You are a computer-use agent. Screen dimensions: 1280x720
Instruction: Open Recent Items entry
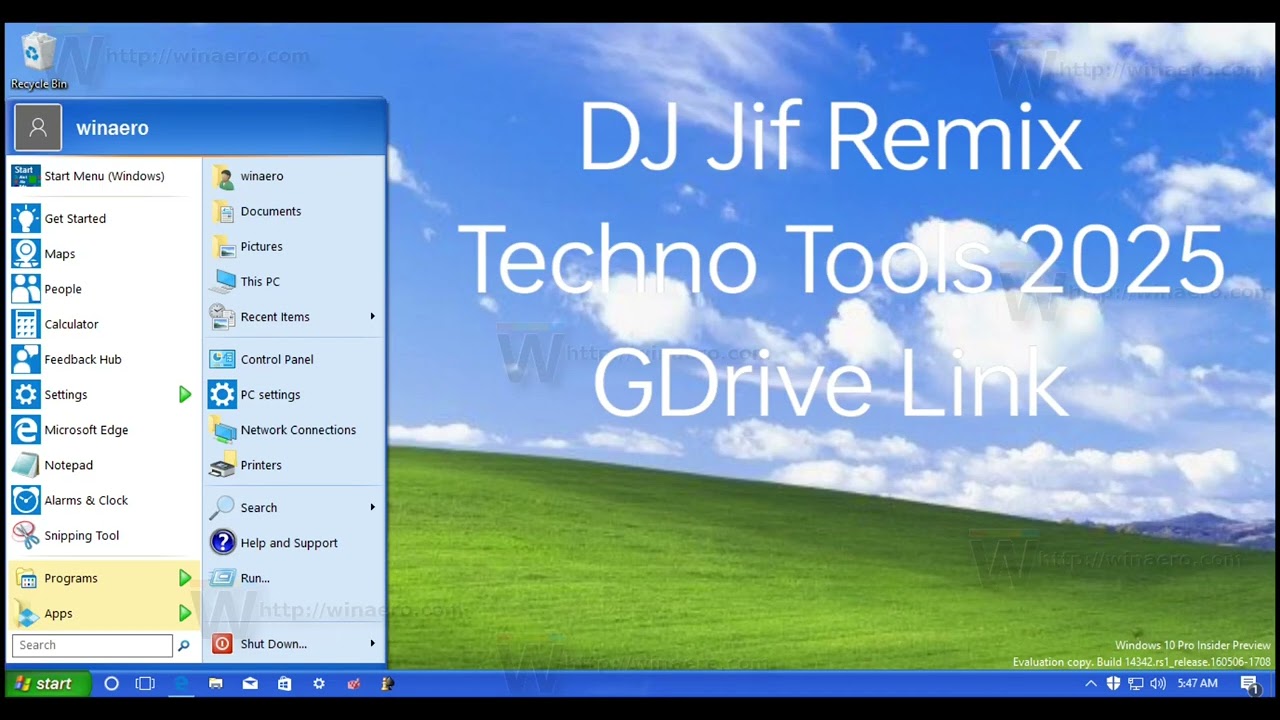pyautogui.click(x=294, y=317)
